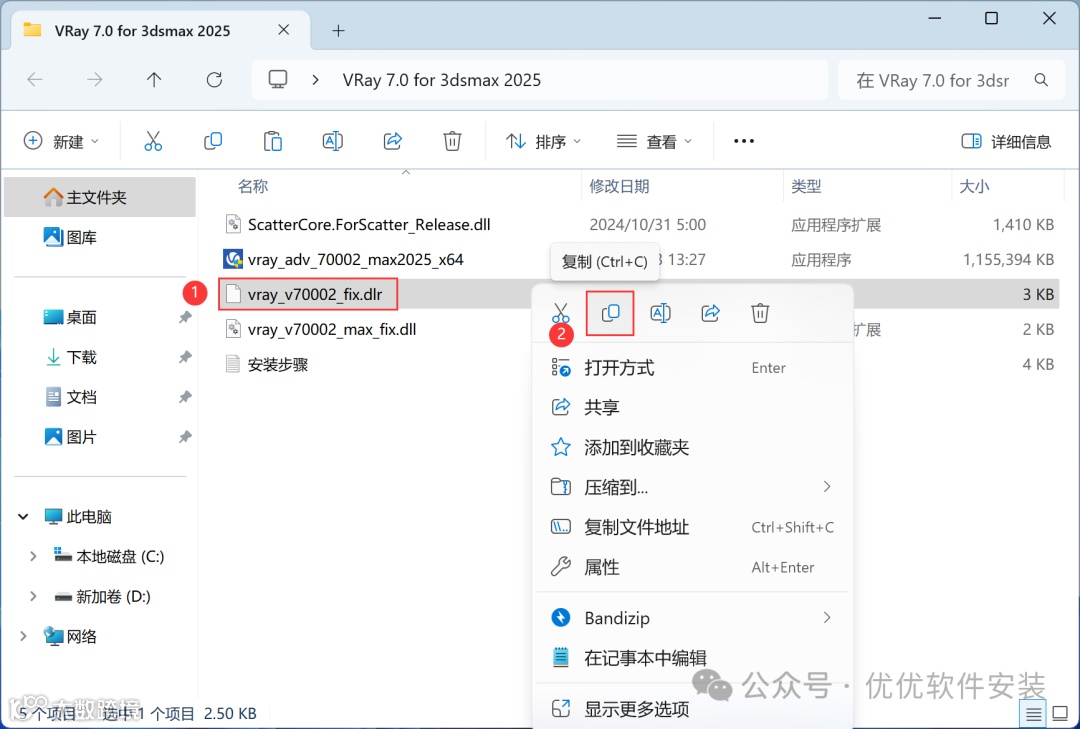The width and height of the screenshot is (1080, 729).
Task: Expand the 网络 tree node
Action: (x=23, y=636)
